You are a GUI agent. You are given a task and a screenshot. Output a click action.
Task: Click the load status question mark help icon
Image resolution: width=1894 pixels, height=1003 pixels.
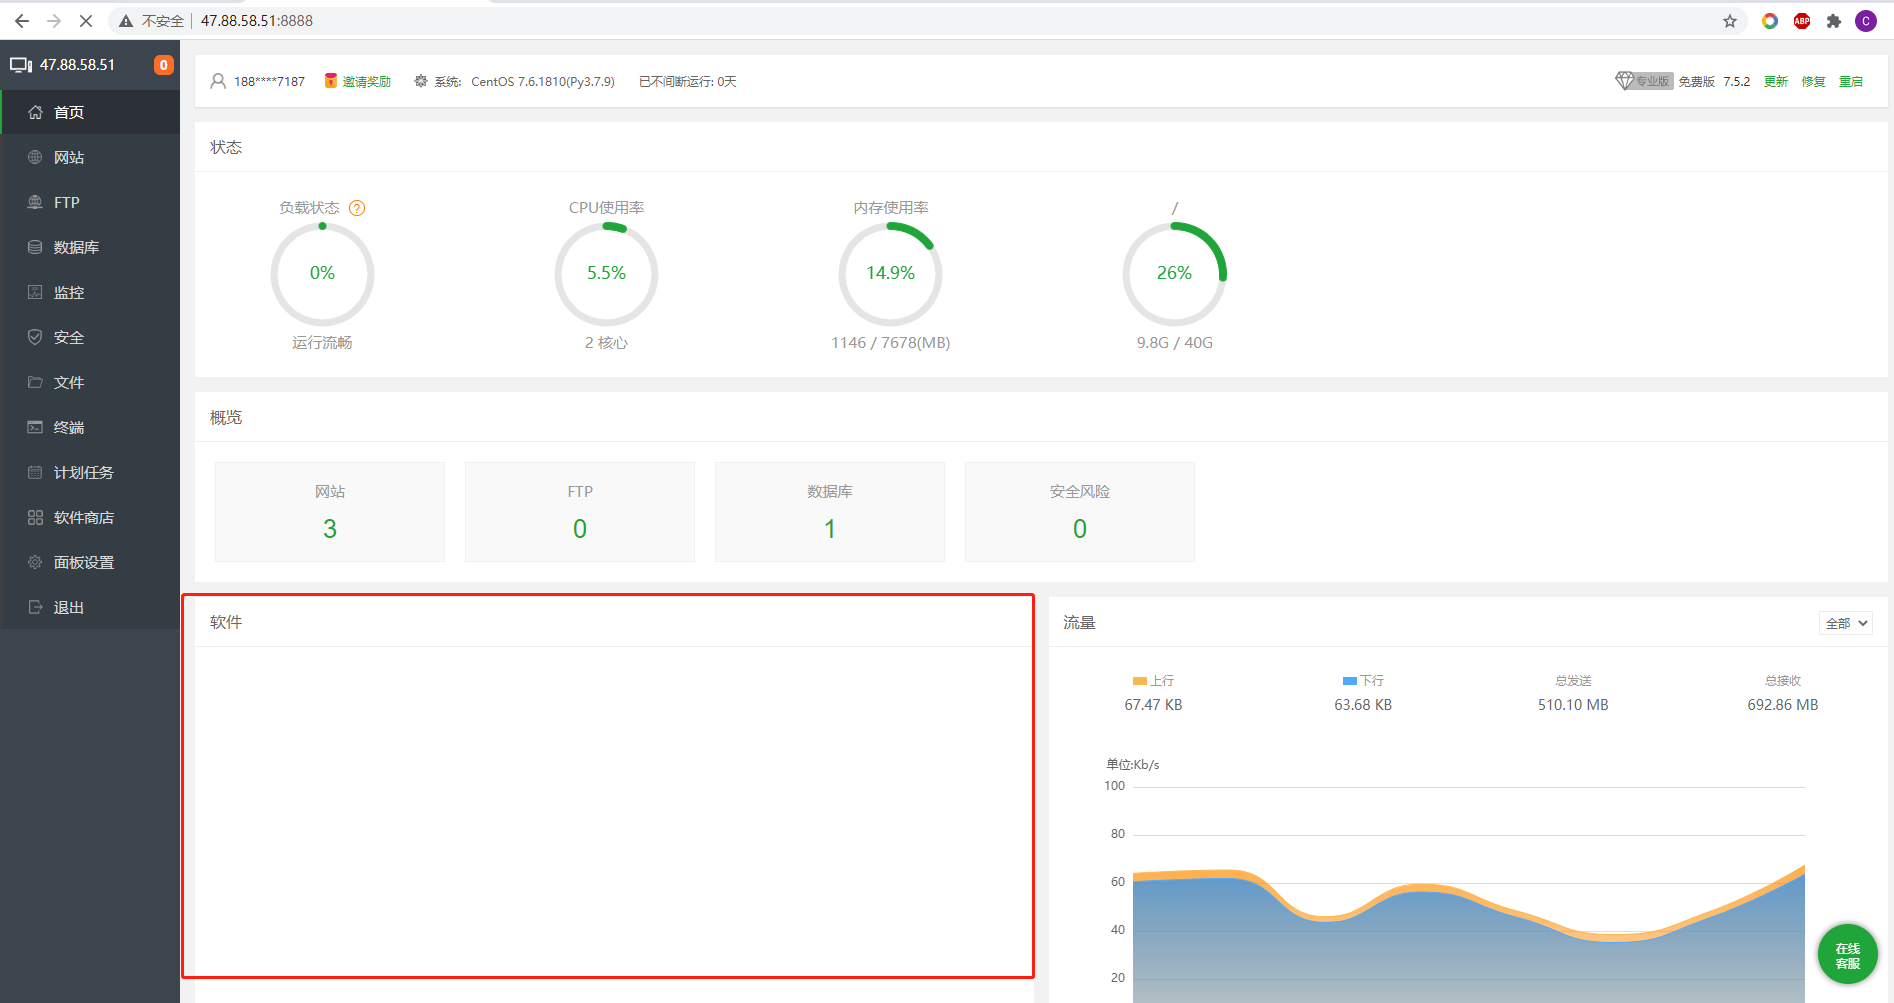tap(357, 208)
